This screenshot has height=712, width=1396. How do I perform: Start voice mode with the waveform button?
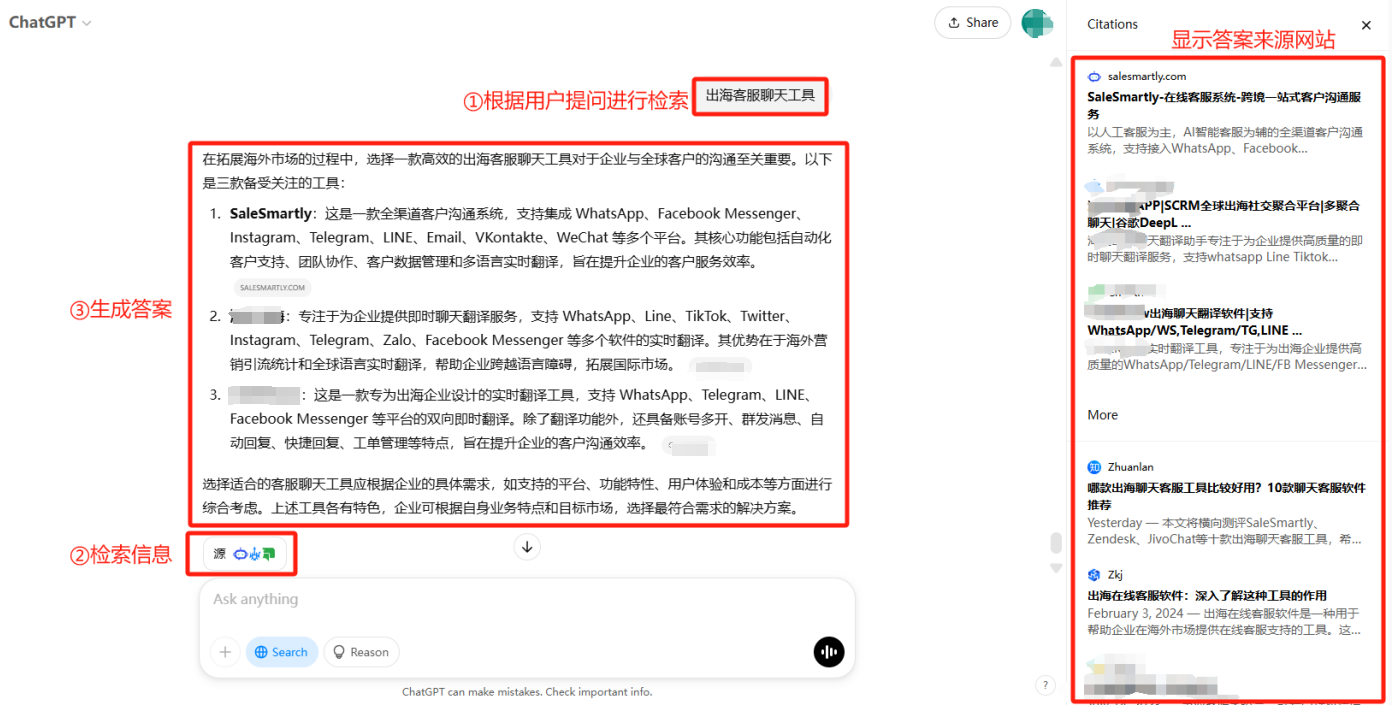point(829,652)
